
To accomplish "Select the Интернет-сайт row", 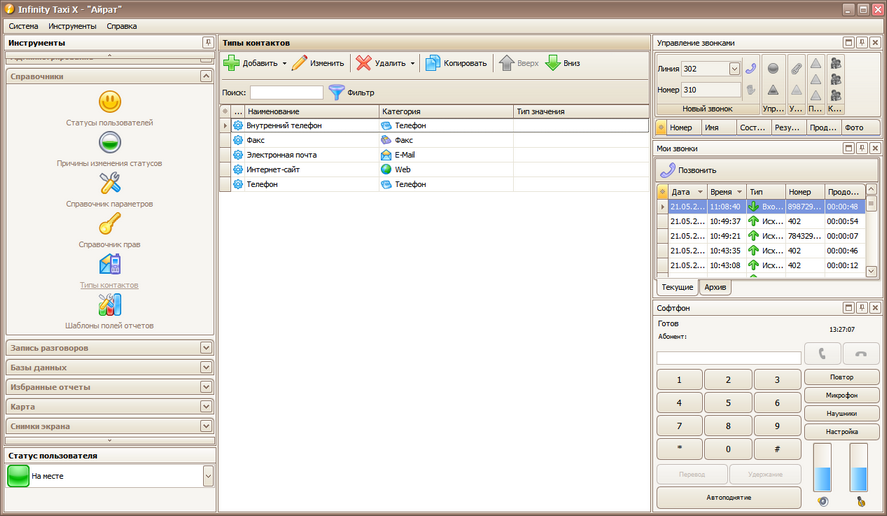I will [x=434, y=169].
